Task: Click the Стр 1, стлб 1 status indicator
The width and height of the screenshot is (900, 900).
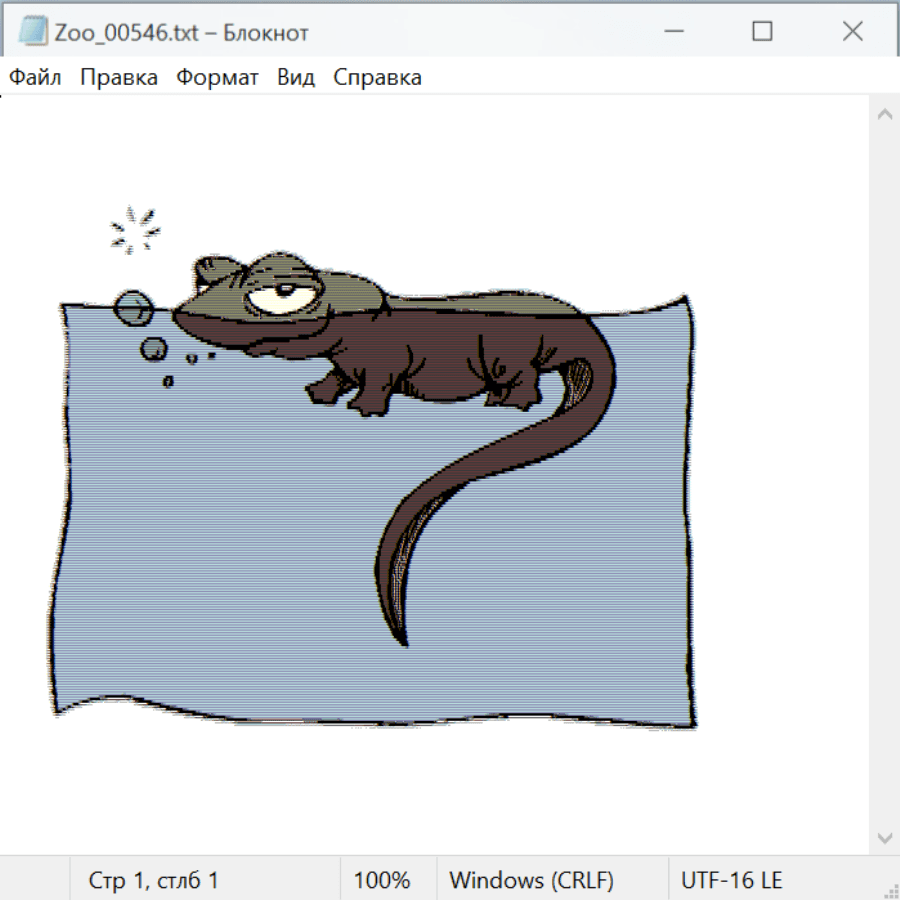Action: click(x=153, y=881)
